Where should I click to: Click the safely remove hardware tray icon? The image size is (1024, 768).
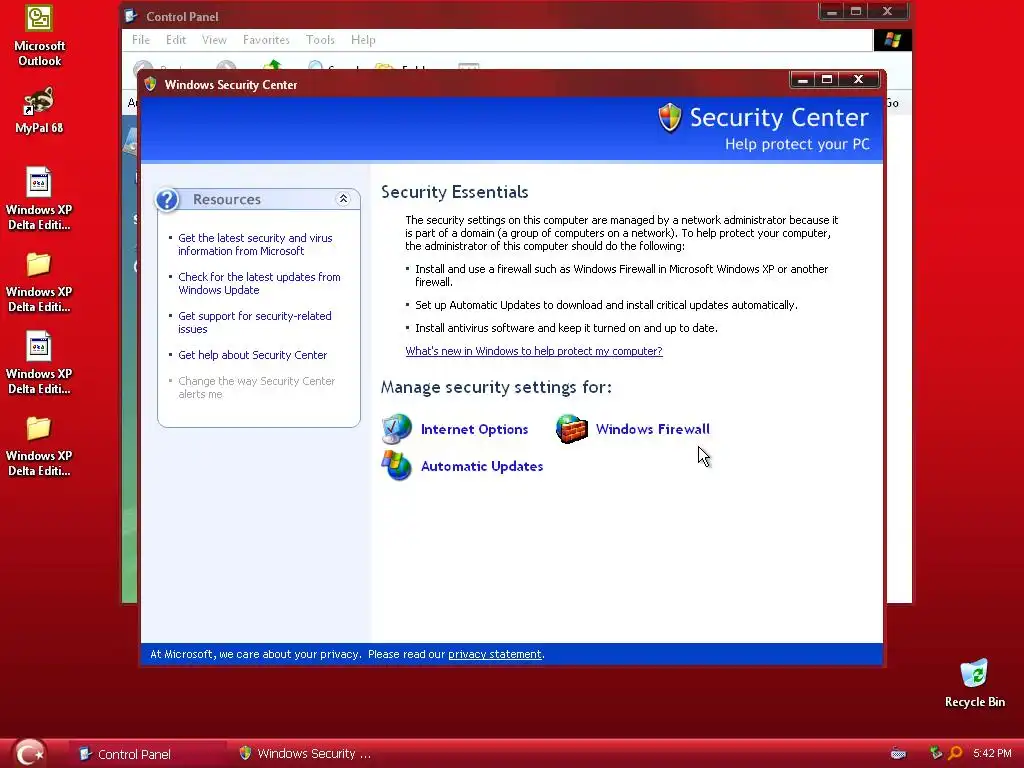point(936,753)
